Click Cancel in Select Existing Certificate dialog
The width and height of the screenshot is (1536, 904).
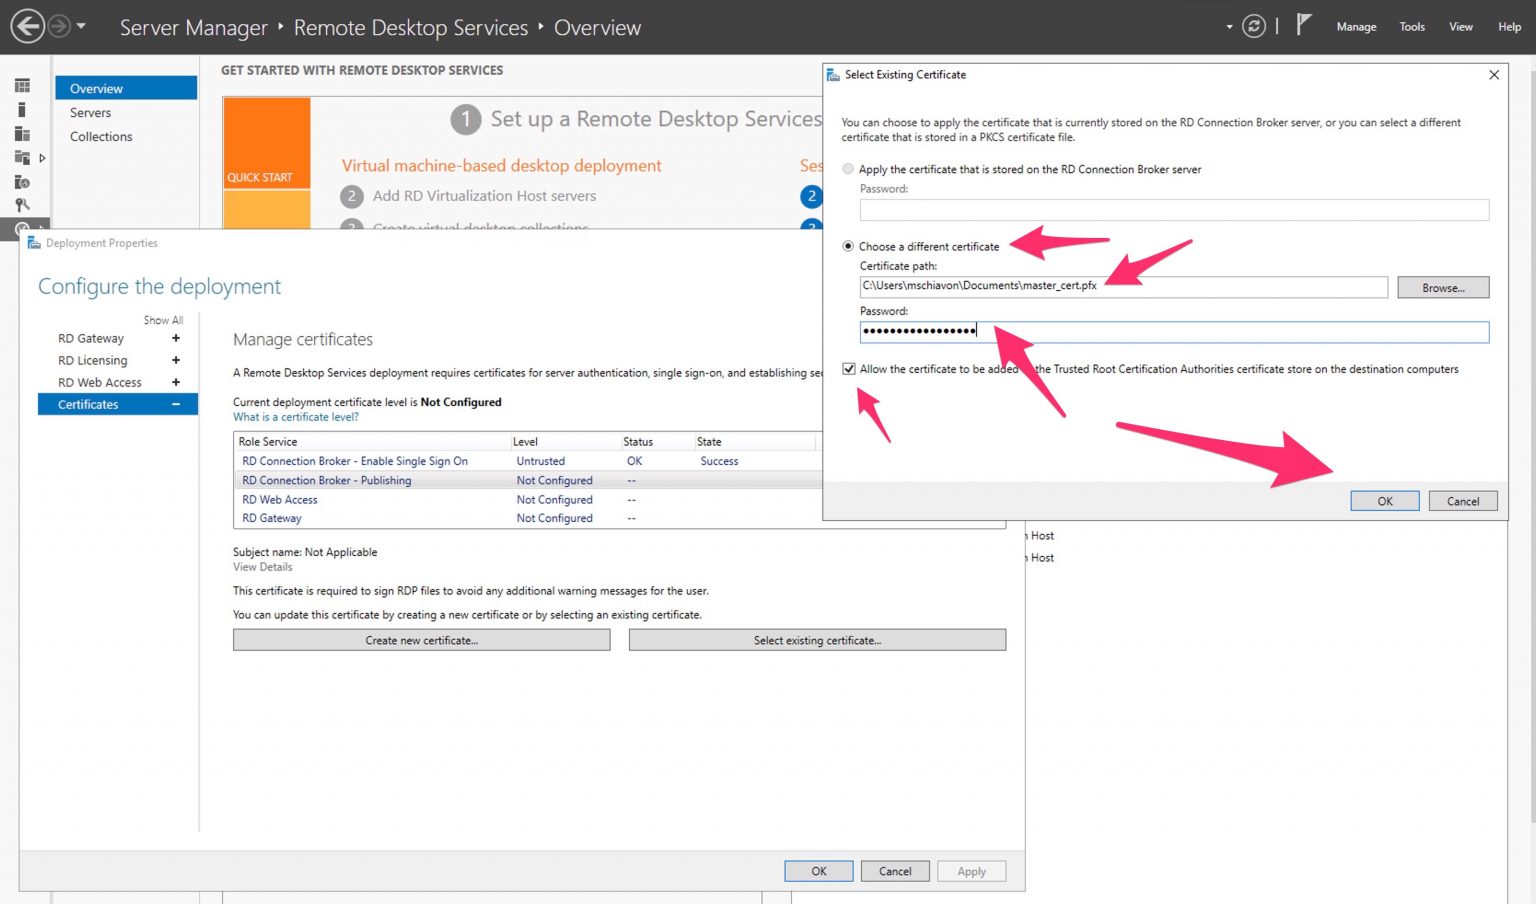[x=1463, y=501]
